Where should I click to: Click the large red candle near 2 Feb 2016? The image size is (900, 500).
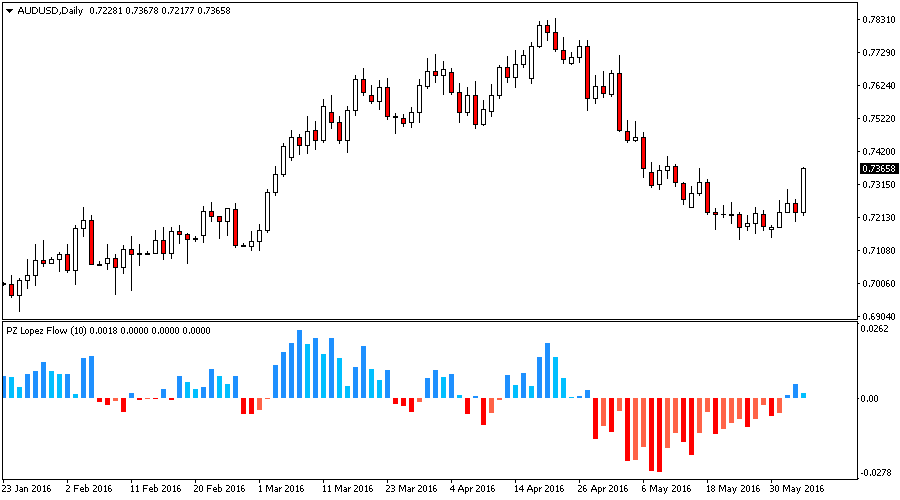coord(91,242)
